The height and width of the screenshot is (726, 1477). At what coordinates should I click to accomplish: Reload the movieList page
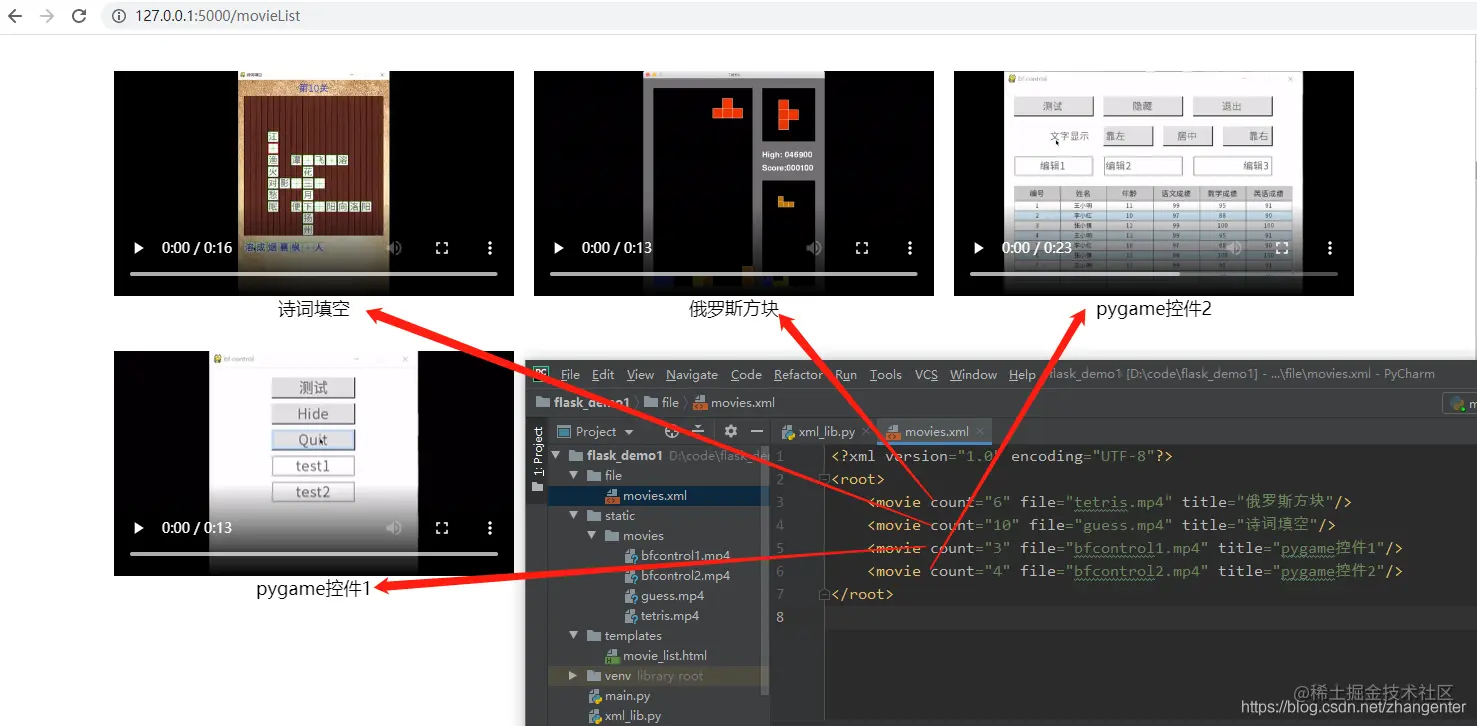[x=79, y=16]
